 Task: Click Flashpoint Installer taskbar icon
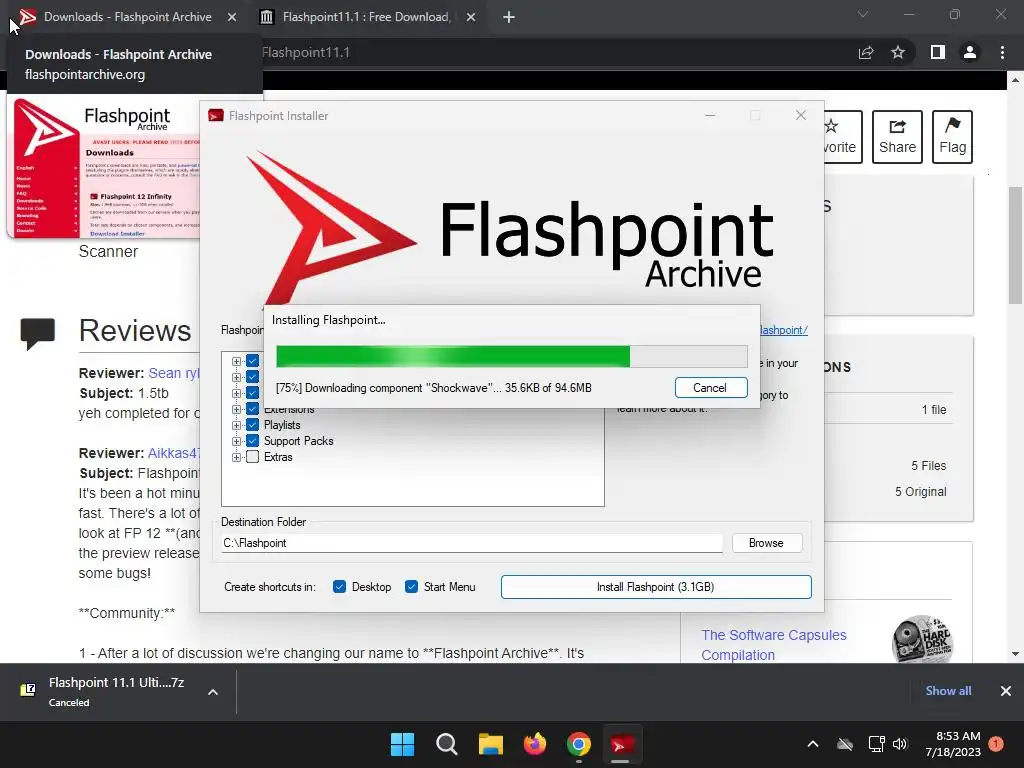[x=621, y=744]
